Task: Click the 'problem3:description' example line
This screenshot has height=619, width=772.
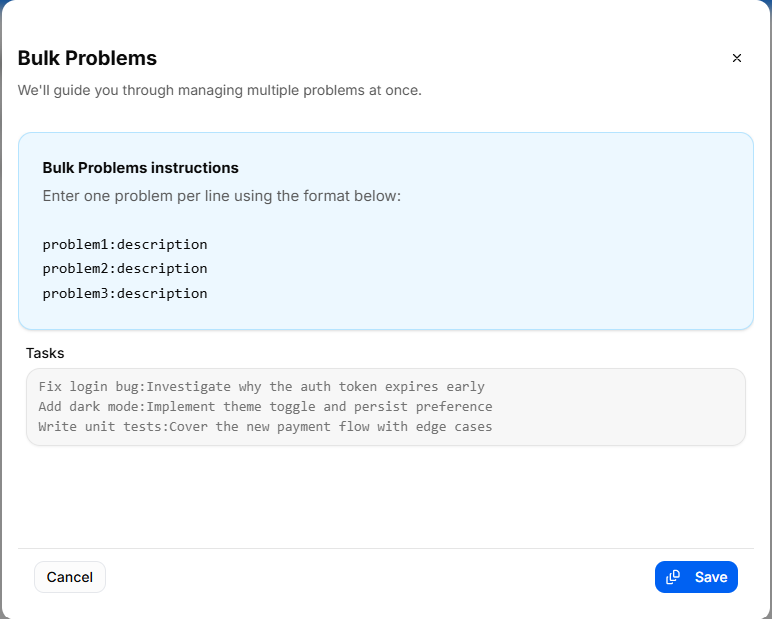Action: click(125, 293)
